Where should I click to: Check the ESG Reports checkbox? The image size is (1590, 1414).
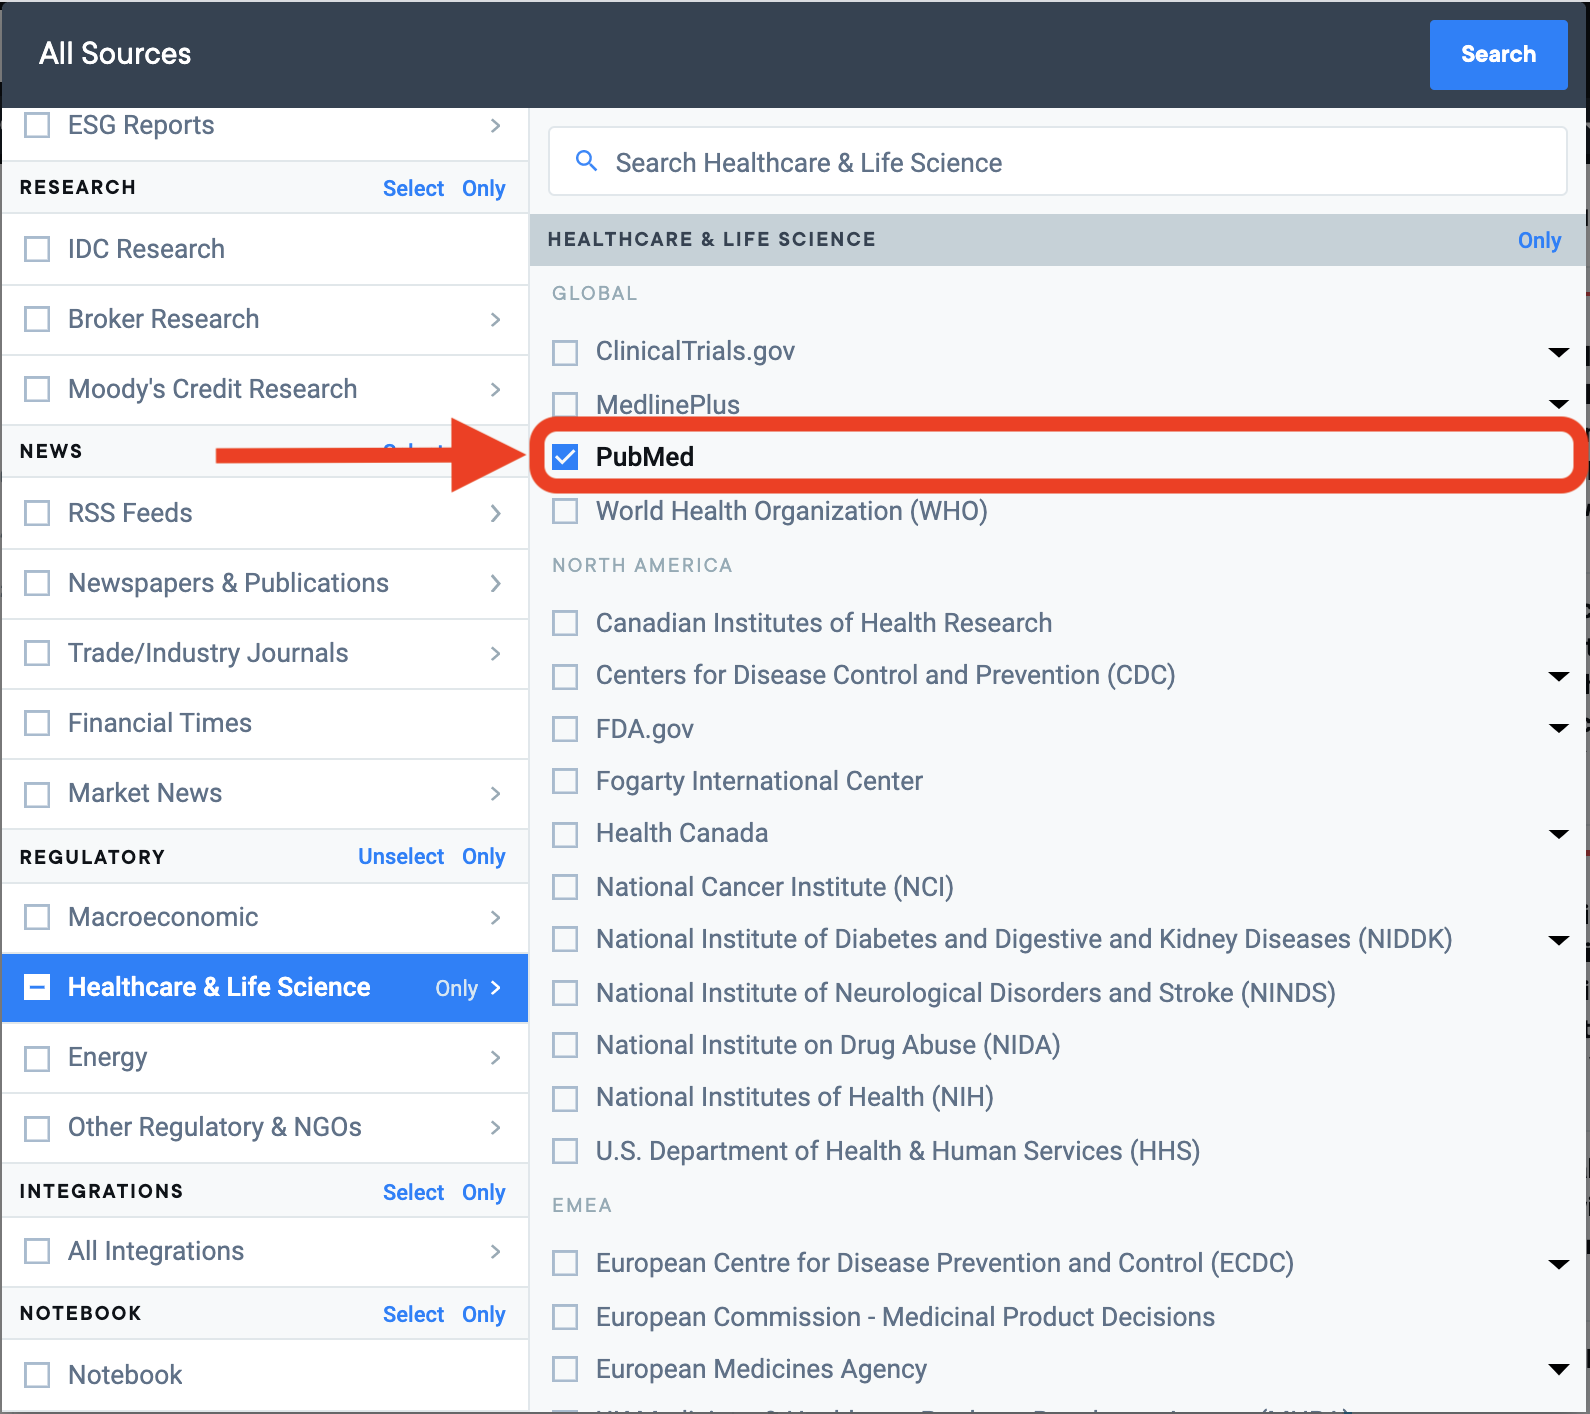click(37, 125)
